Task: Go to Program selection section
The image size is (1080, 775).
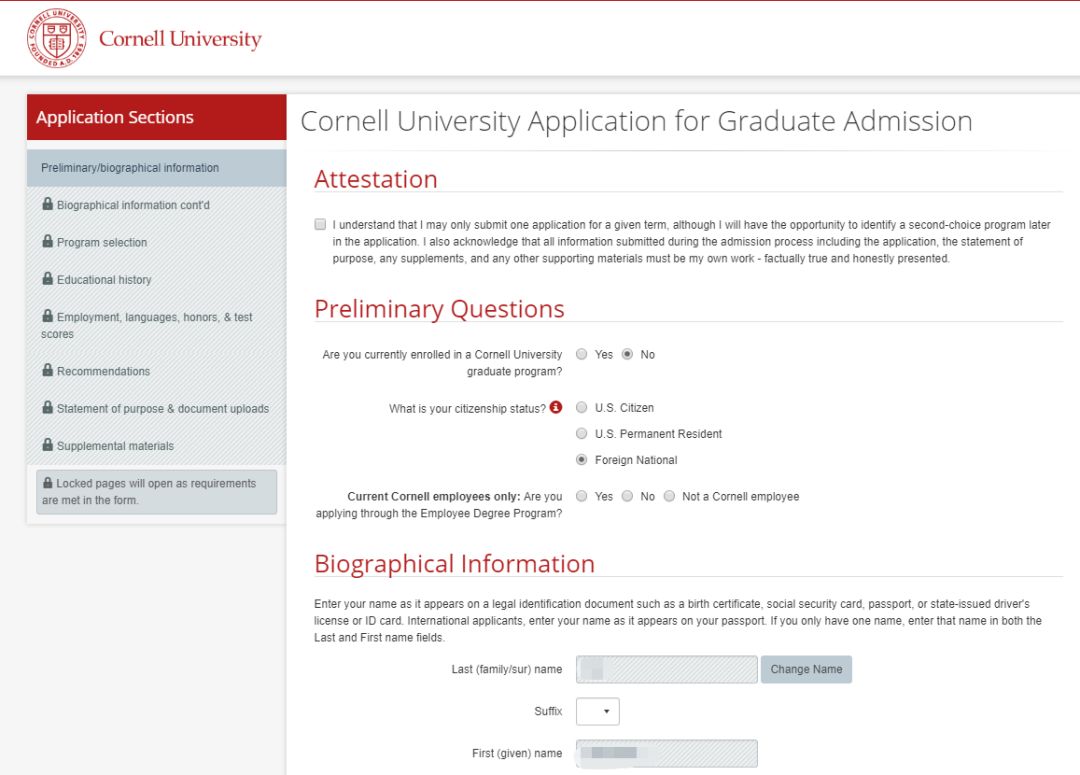Action: [x=156, y=242]
